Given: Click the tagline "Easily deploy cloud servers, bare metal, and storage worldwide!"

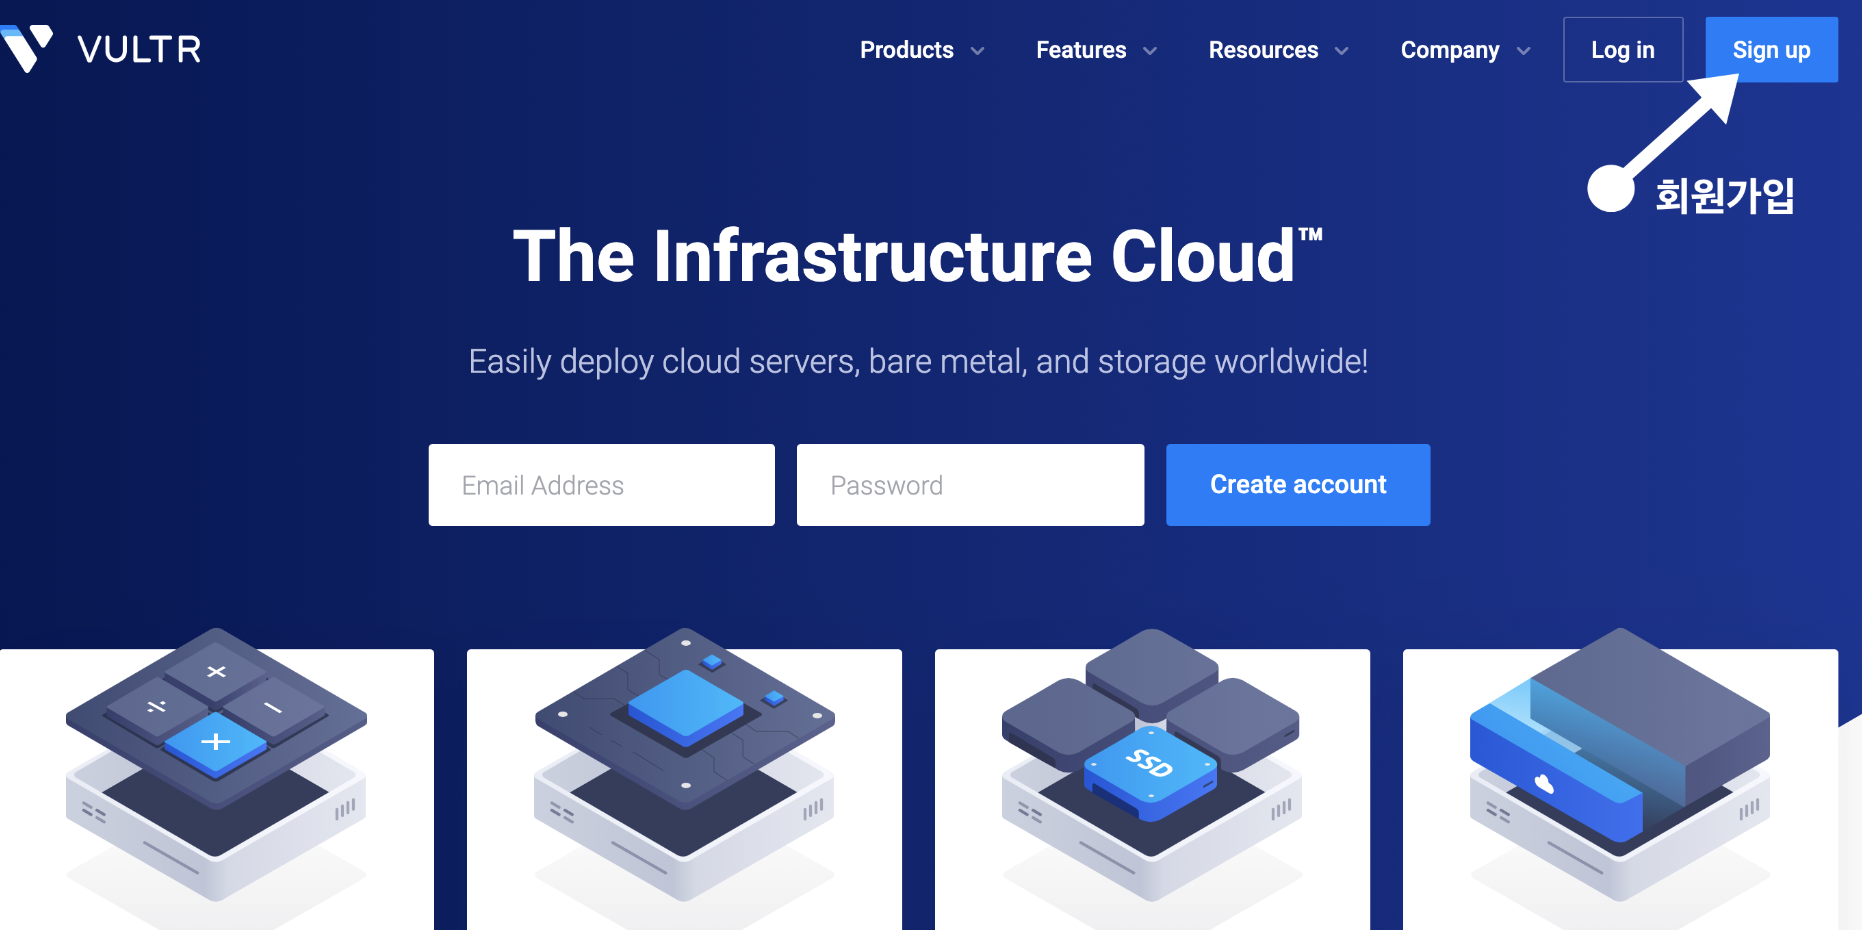Looking at the screenshot, I should (918, 361).
